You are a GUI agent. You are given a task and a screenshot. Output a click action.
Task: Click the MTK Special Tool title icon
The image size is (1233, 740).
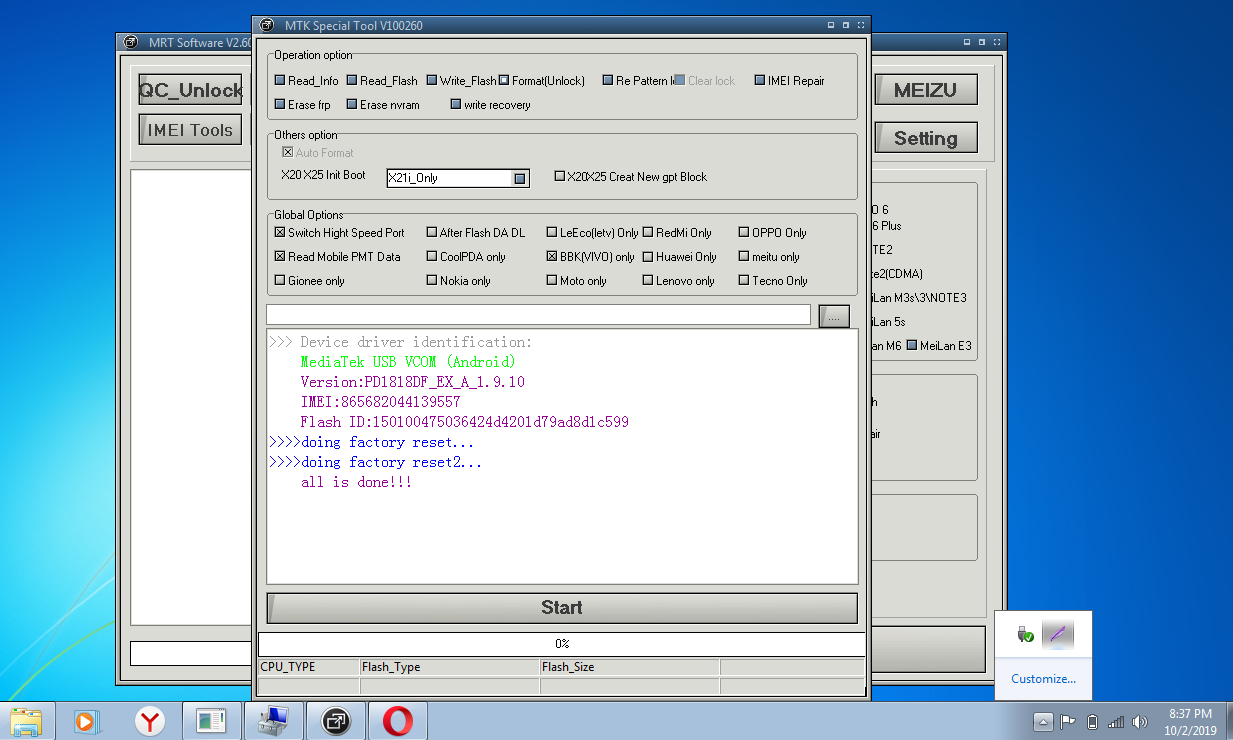266,25
